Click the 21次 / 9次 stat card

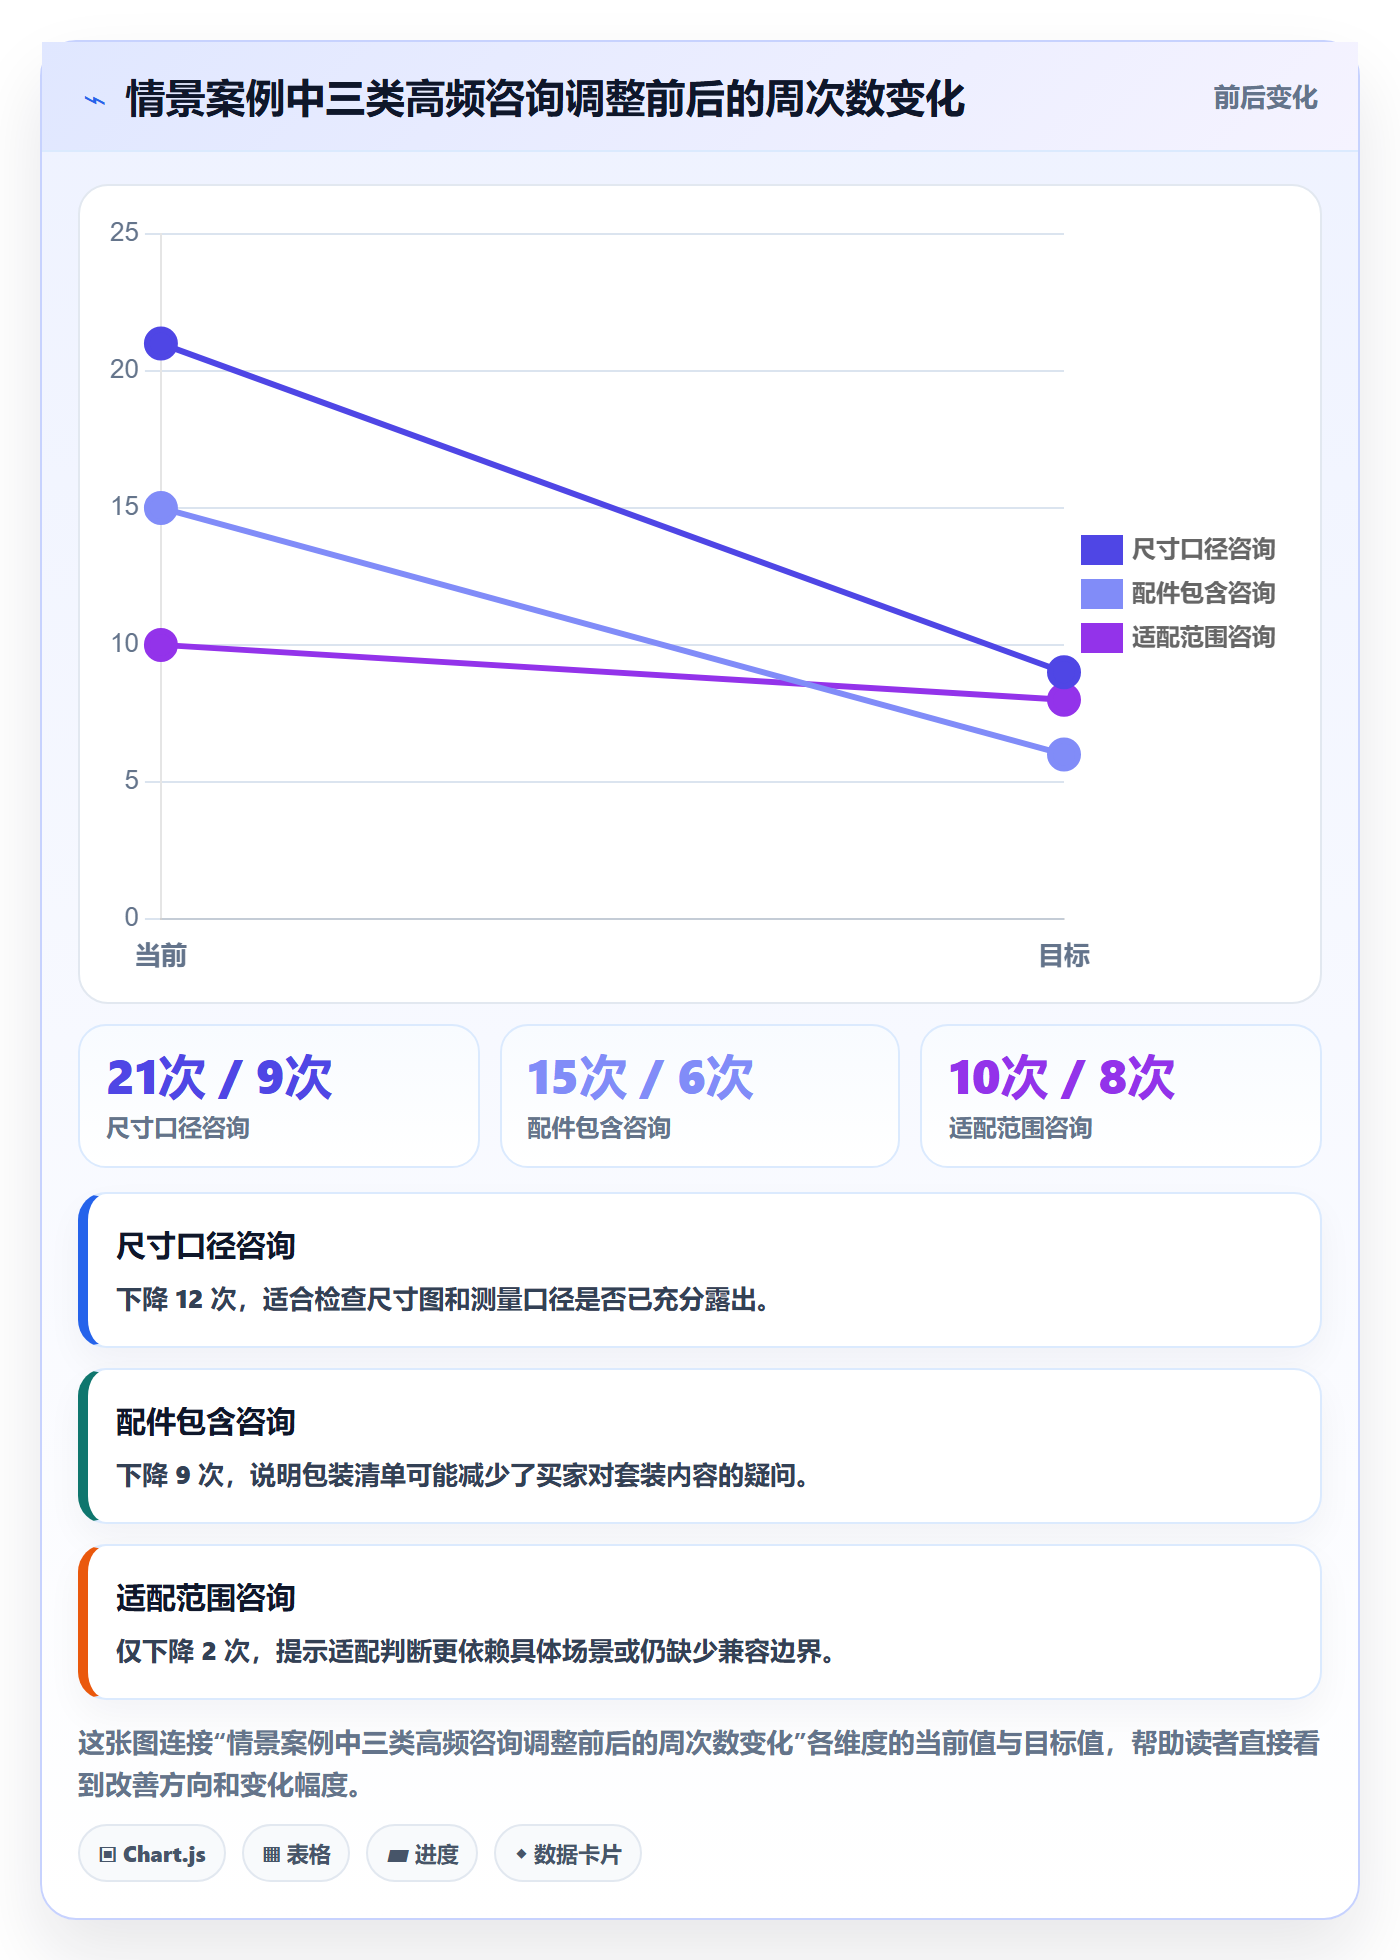[x=279, y=1096]
